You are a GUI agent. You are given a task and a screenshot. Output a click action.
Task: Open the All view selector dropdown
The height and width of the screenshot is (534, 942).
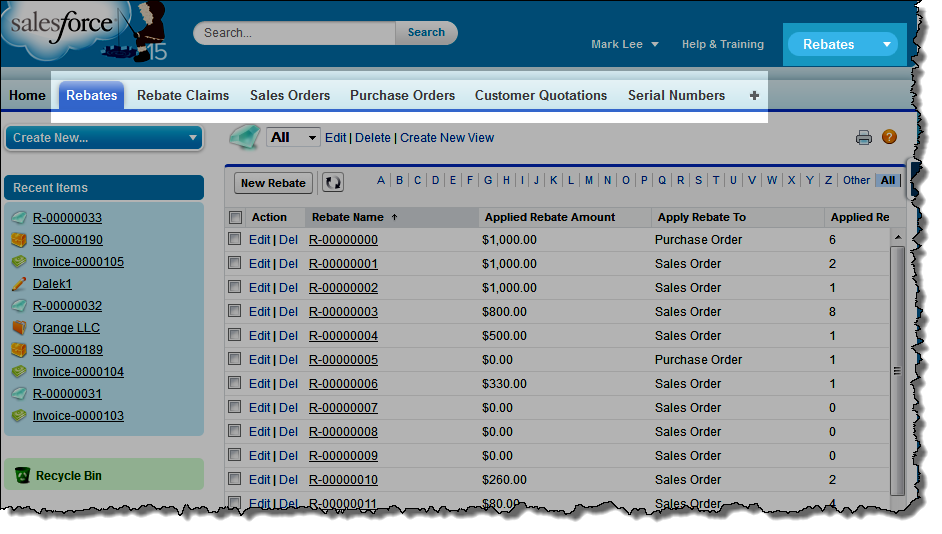click(294, 138)
